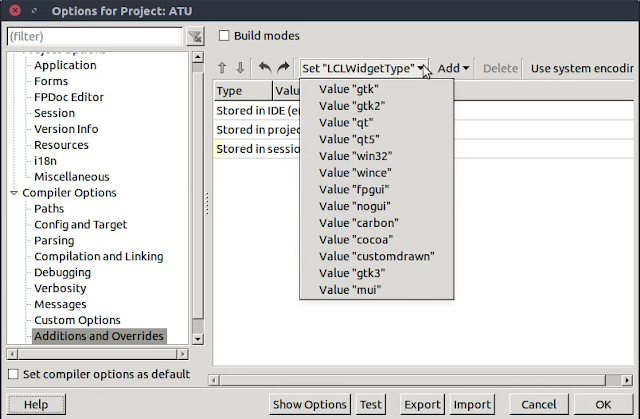The height and width of the screenshot is (419, 640).
Task: Select Version Info tree item
Action: tap(66, 129)
